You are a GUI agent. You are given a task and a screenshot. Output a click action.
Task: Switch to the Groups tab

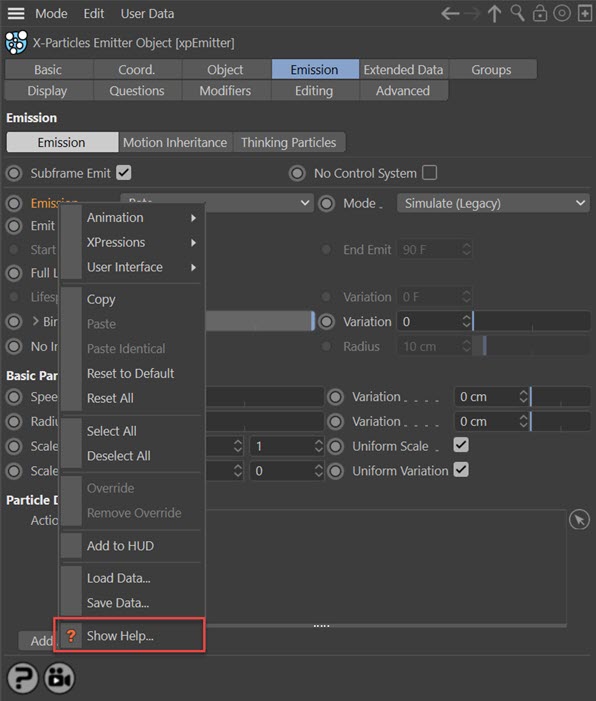point(492,70)
